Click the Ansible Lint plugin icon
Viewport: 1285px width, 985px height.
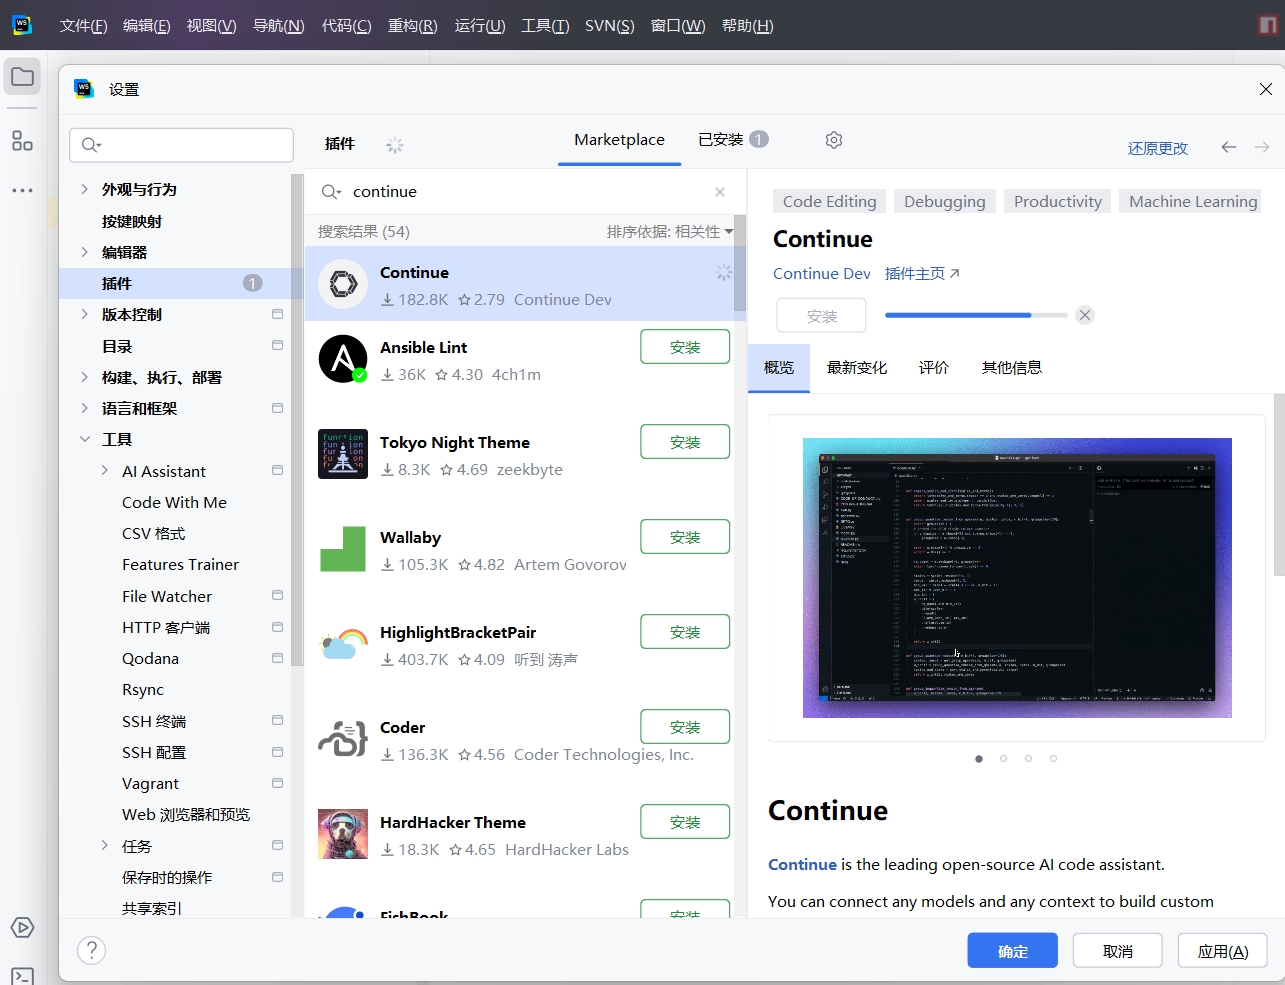(x=343, y=359)
